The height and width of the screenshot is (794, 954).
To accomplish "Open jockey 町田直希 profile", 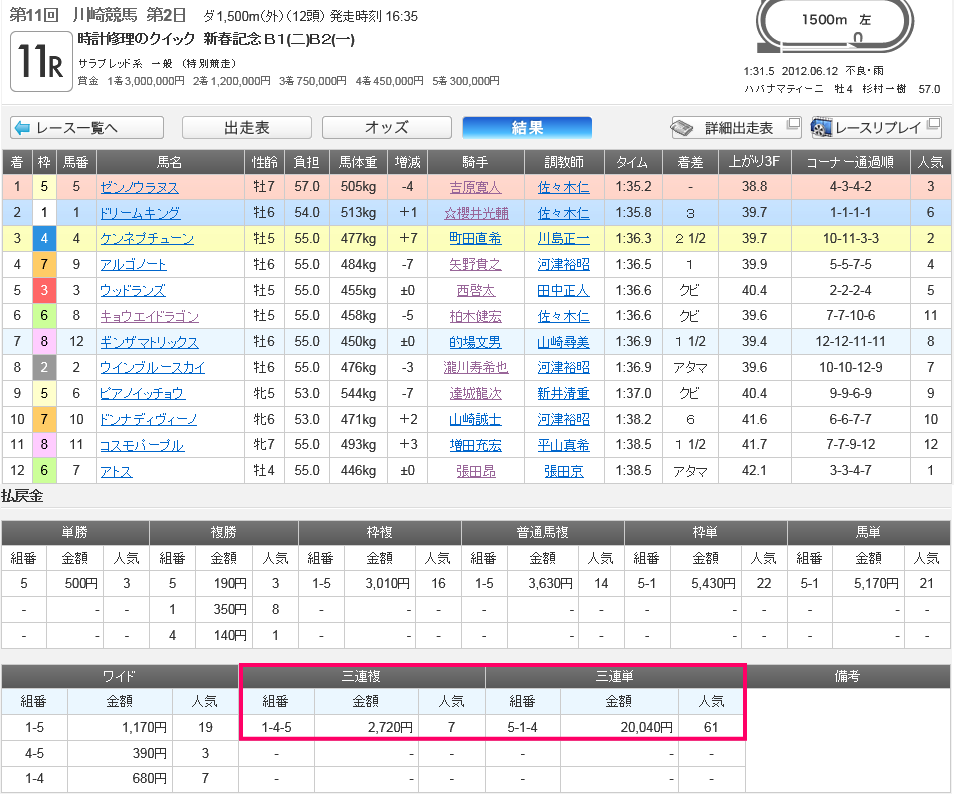I will [475, 239].
